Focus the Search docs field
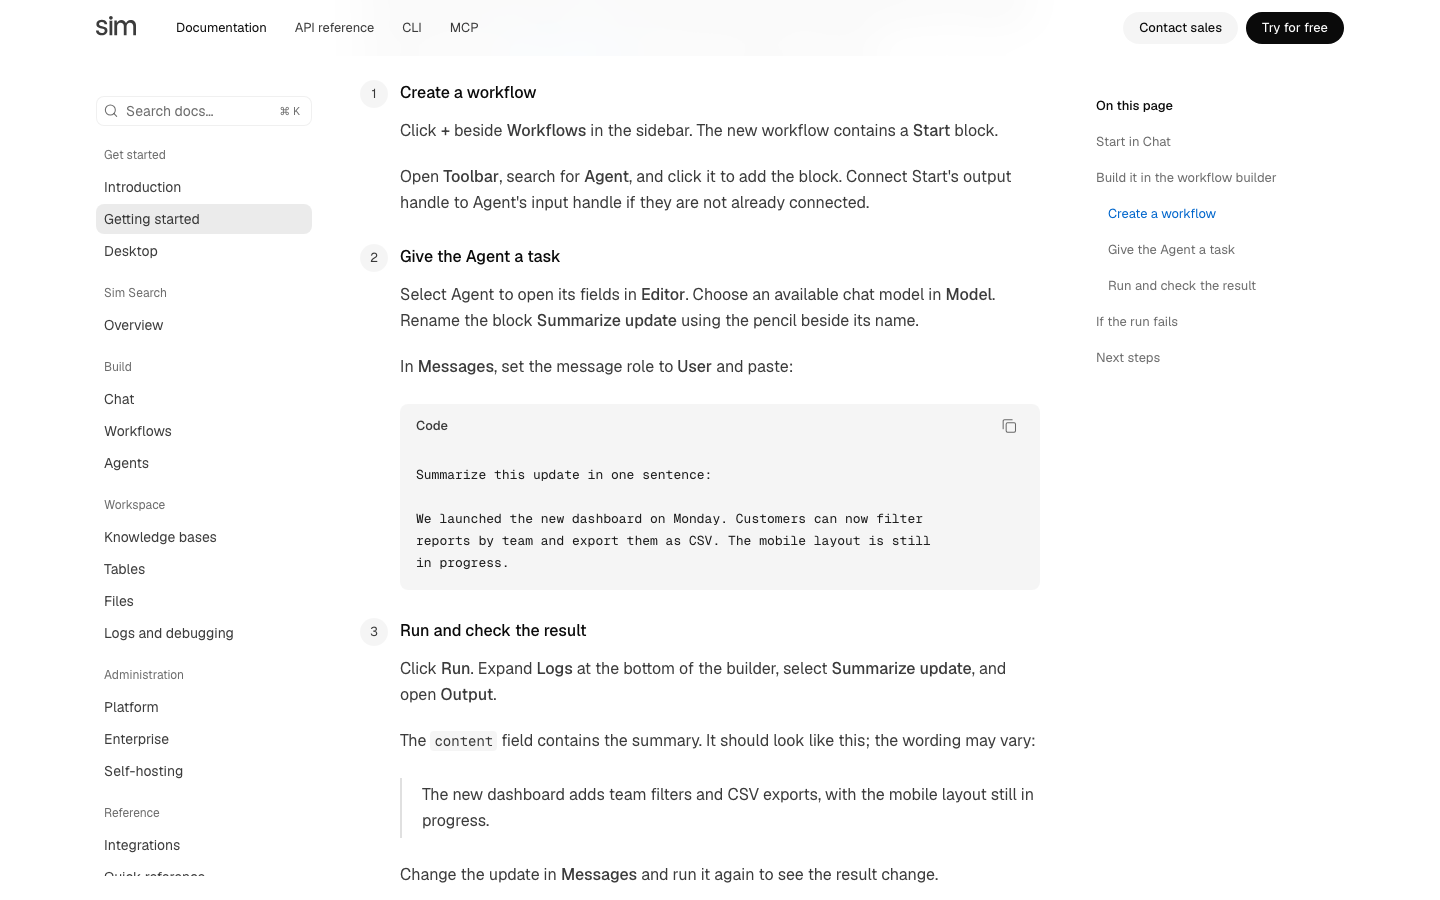Viewport: 1440px width, 900px height. click(x=204, y=111)
